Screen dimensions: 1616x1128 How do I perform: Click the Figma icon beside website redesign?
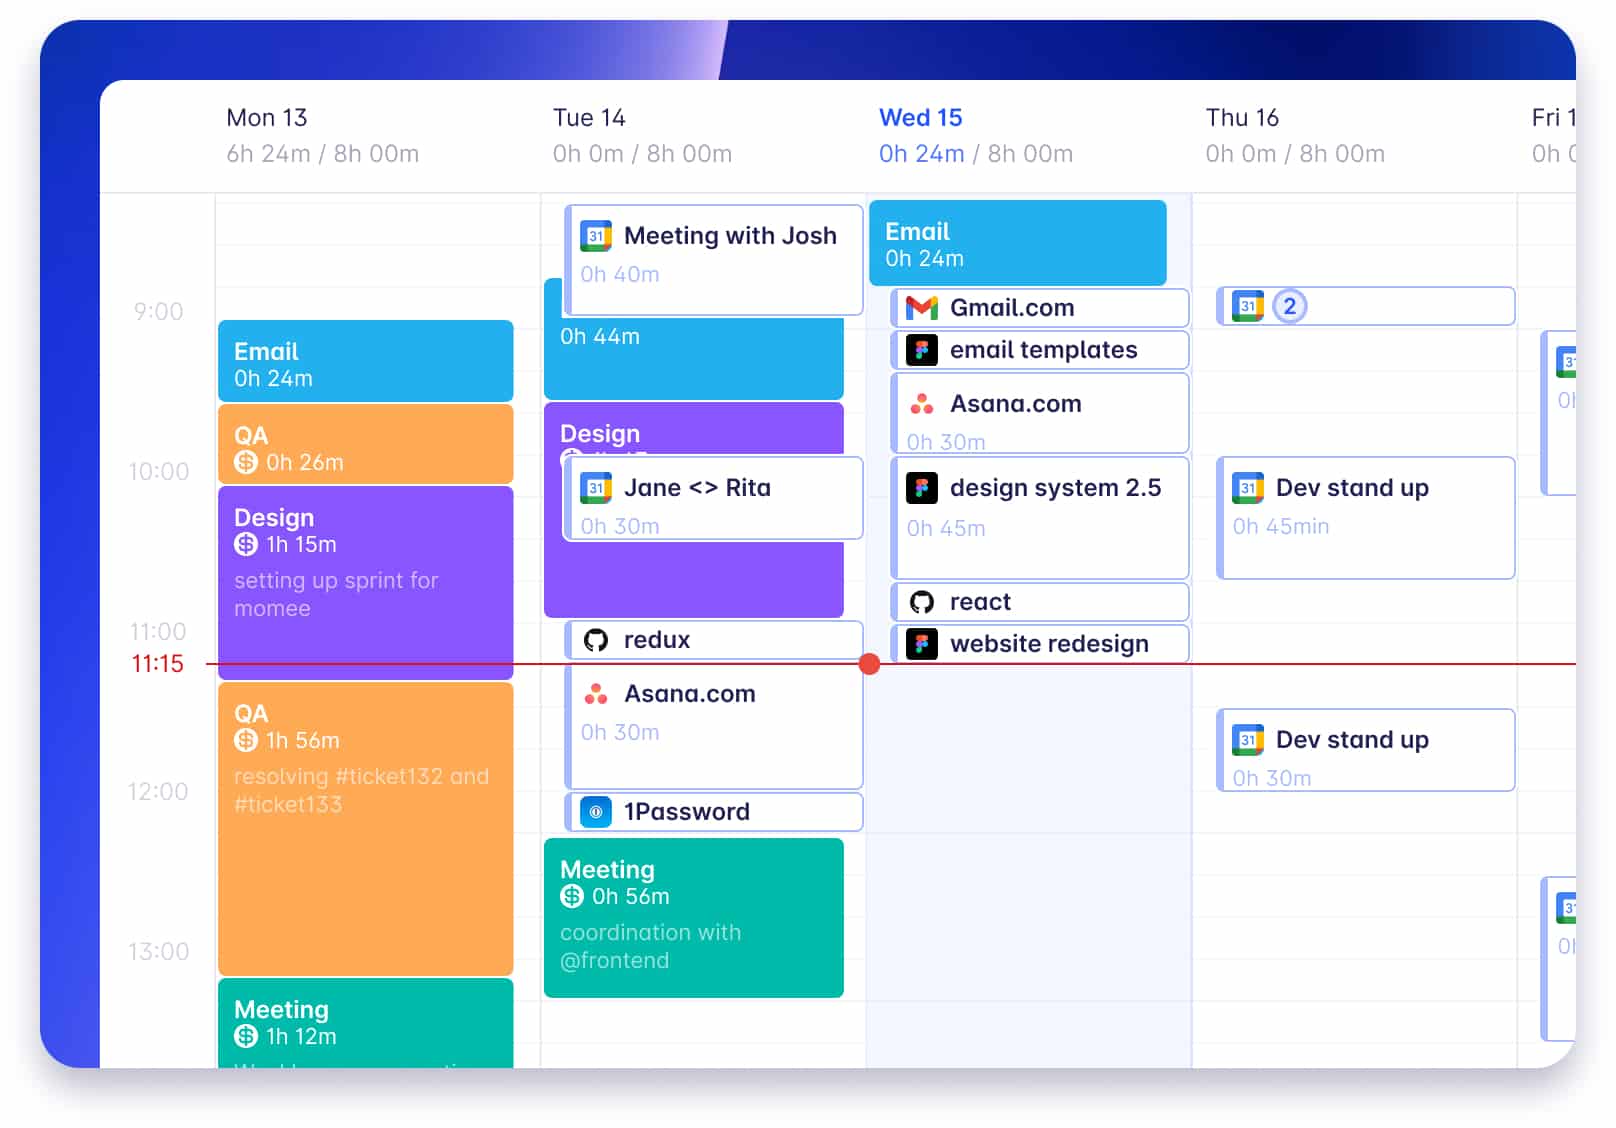pos(921,644)
